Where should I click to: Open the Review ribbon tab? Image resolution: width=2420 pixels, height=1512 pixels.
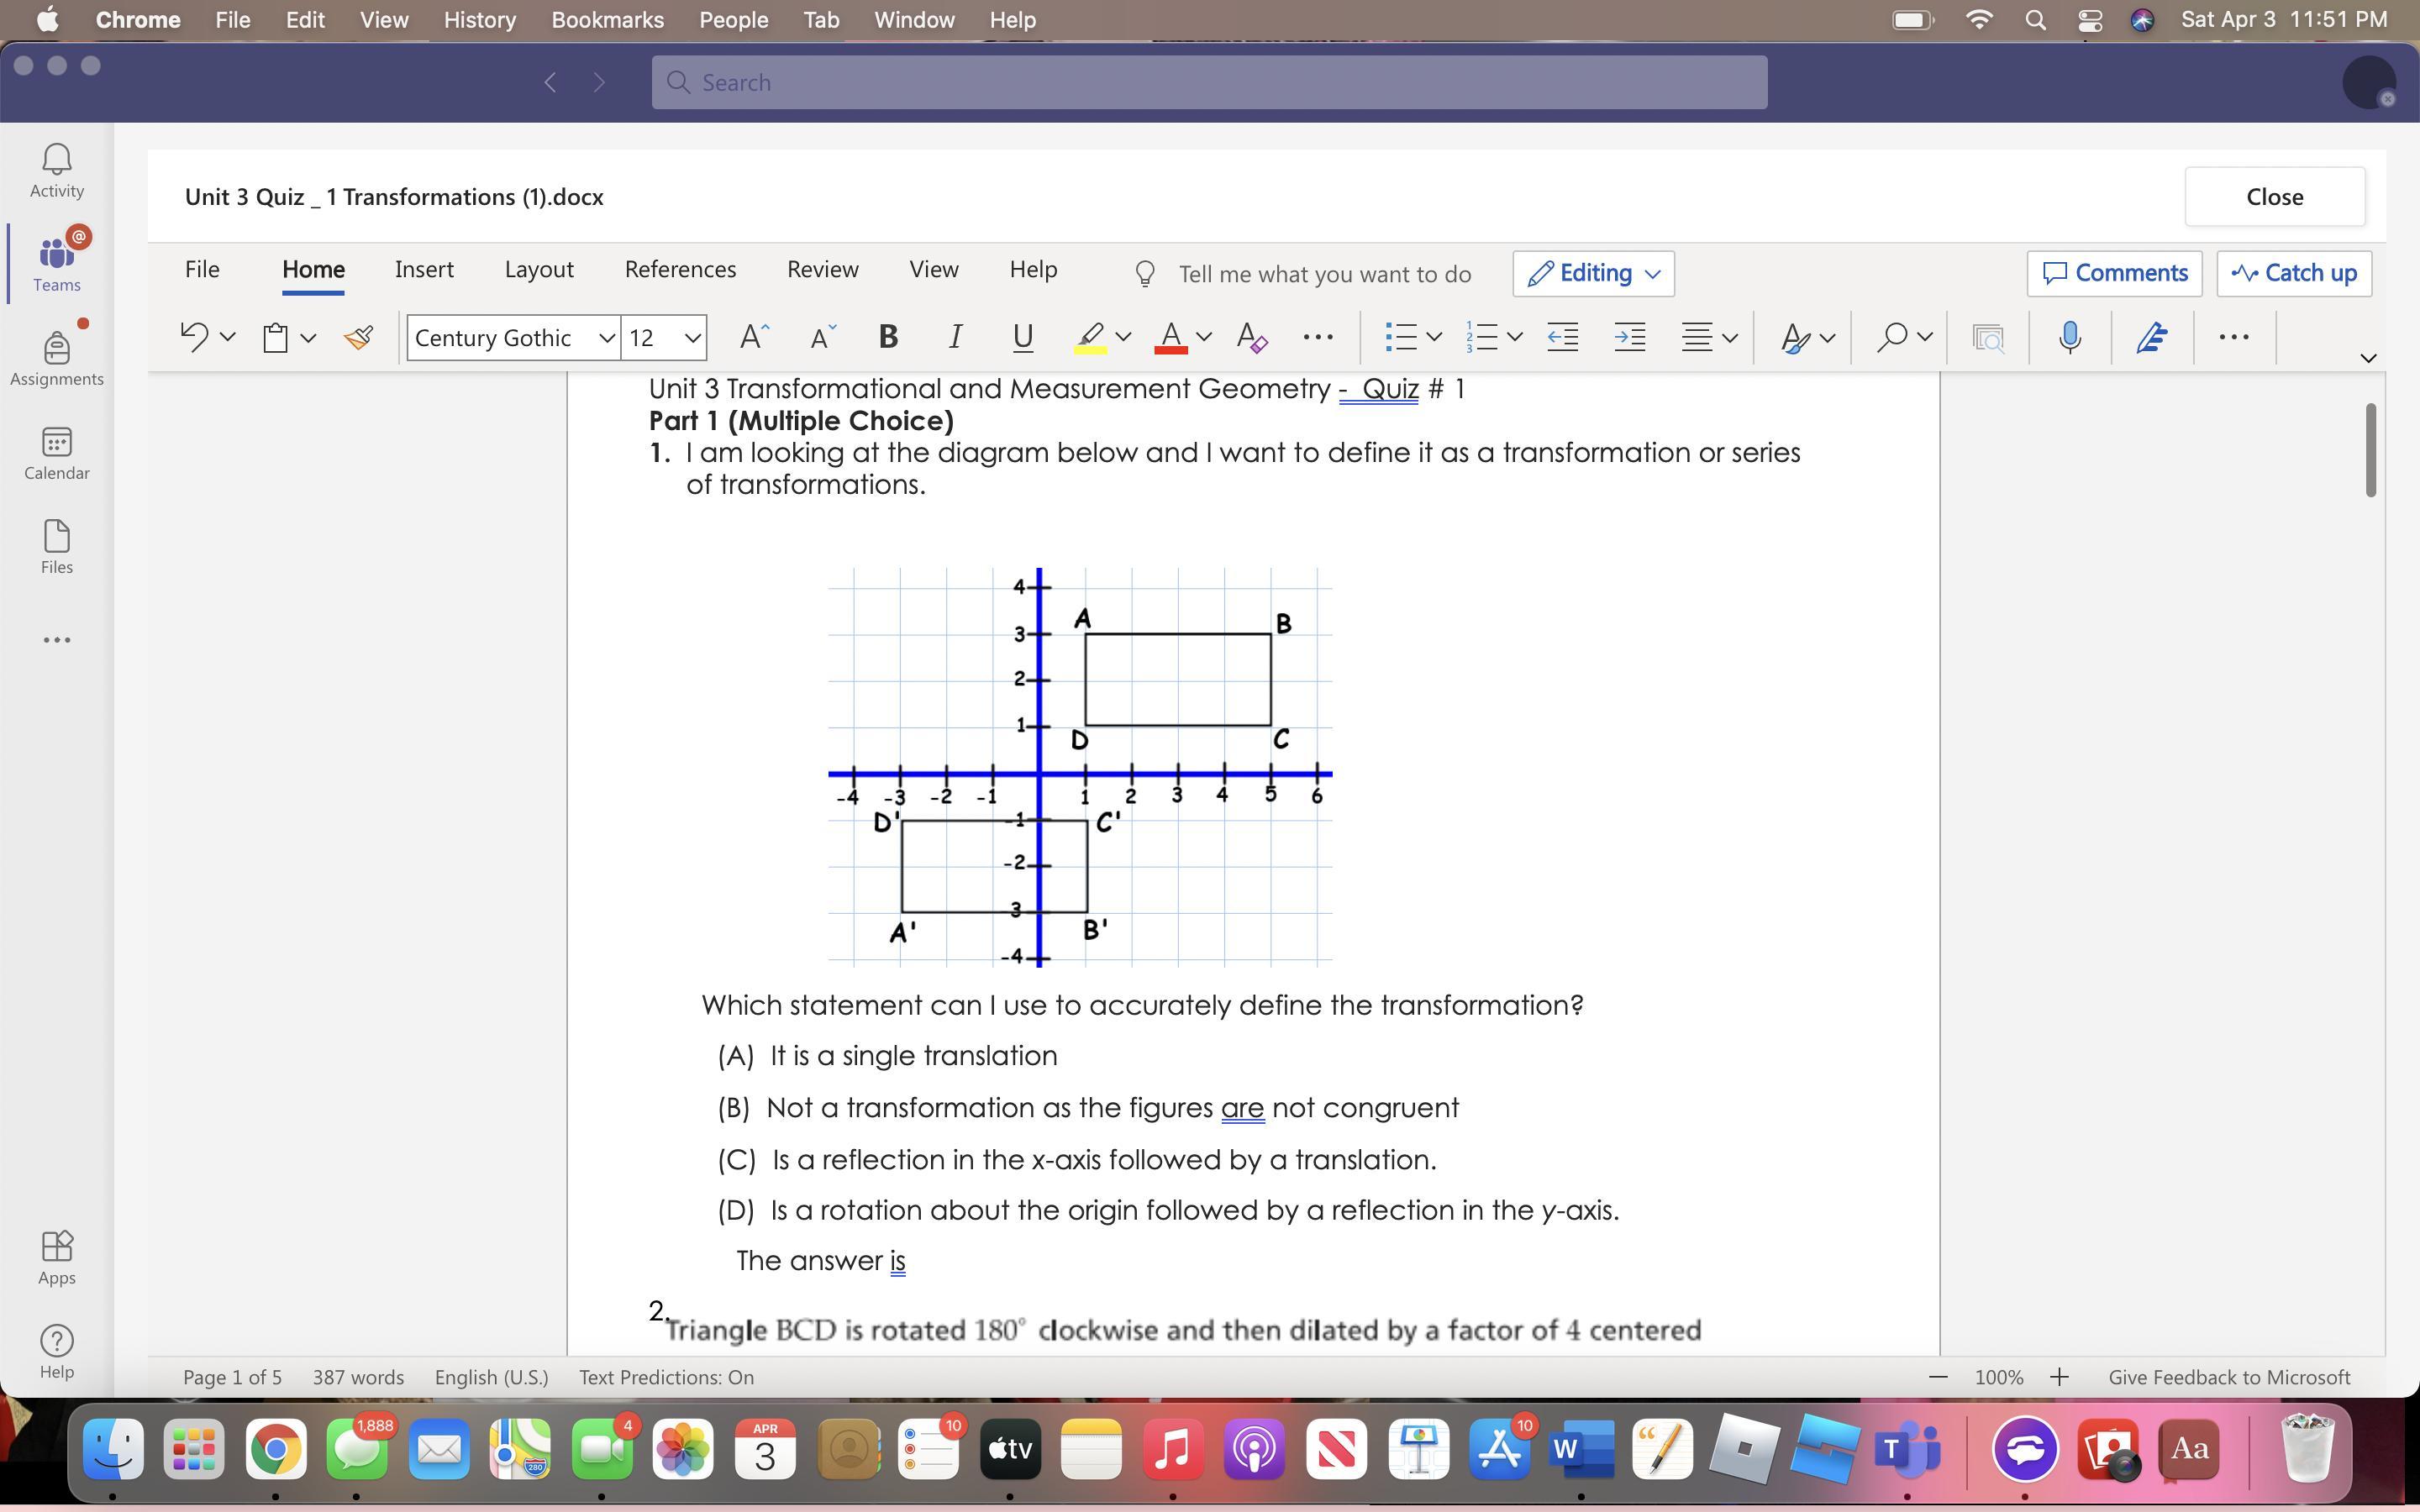point(822,270)
